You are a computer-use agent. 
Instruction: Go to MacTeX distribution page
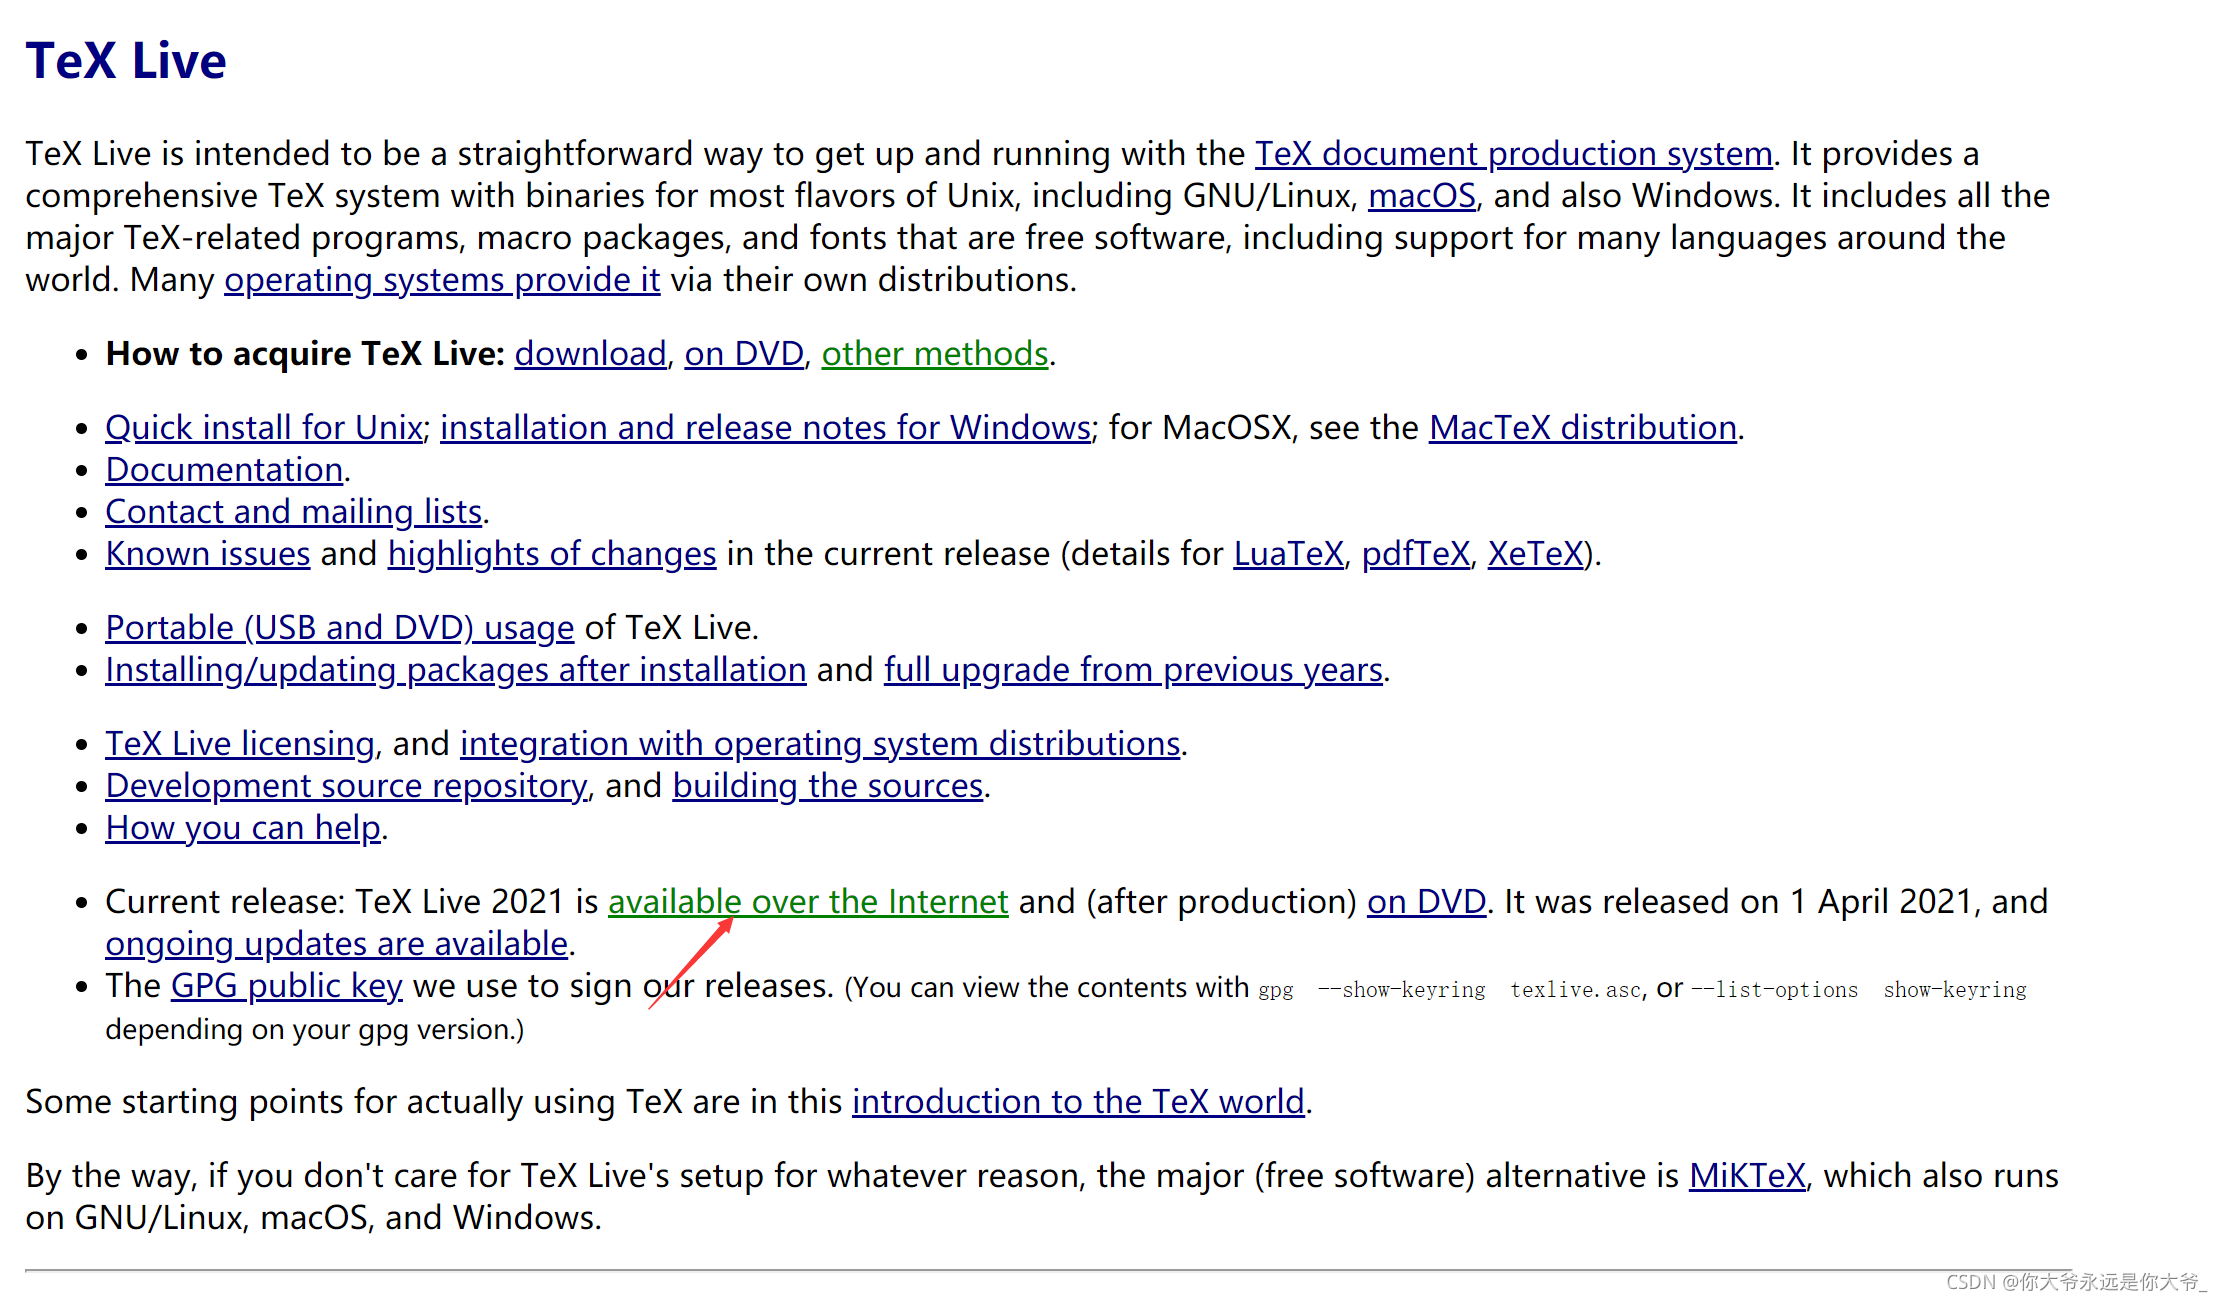point(1582,428)
